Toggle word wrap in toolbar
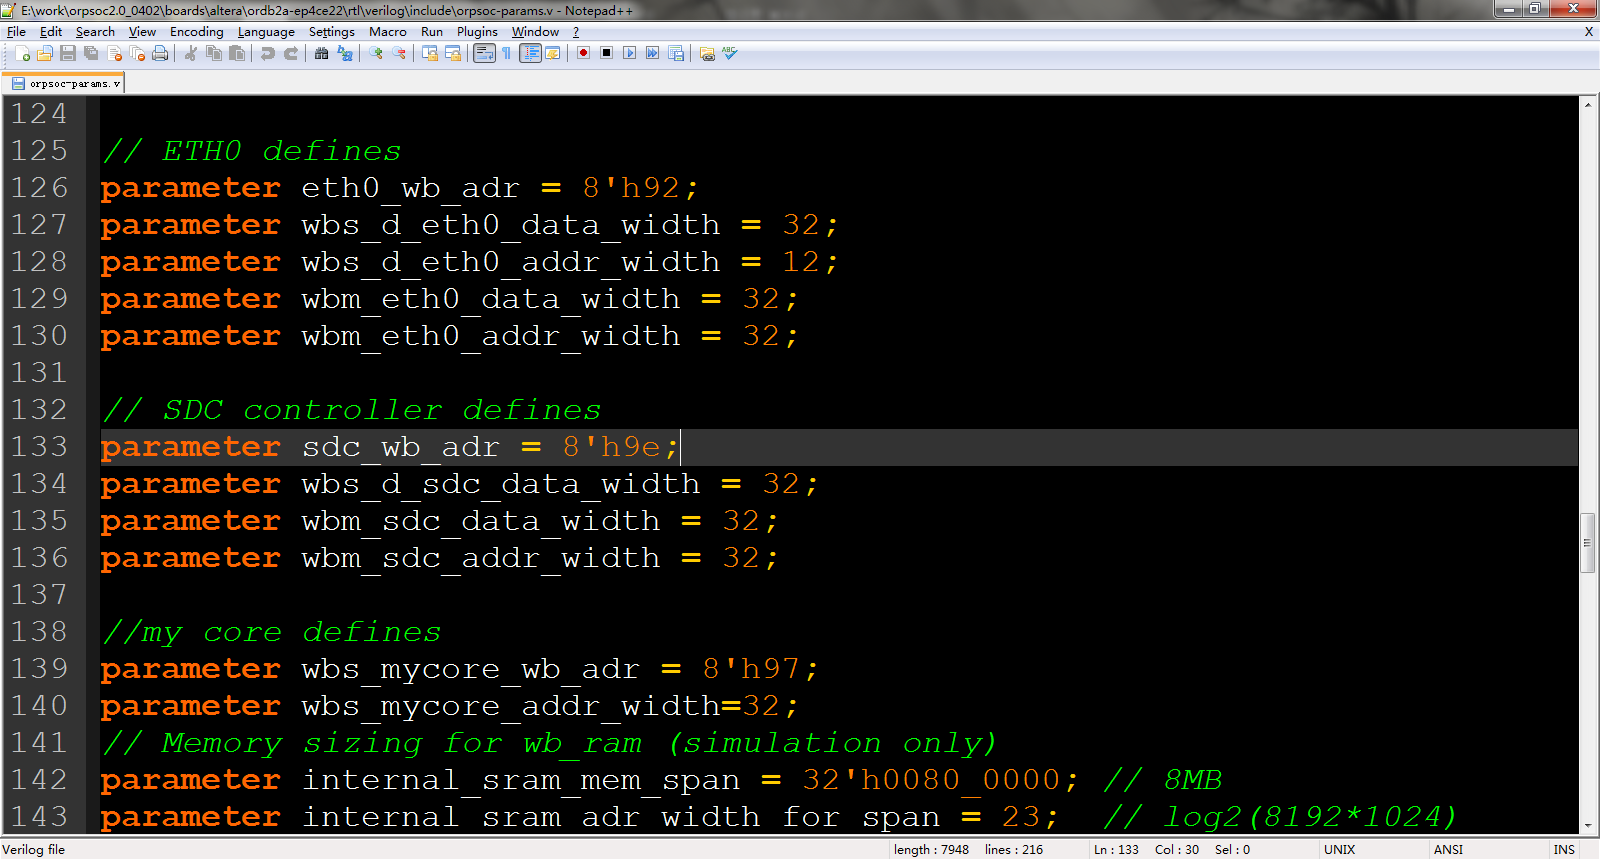 point(484,54)
